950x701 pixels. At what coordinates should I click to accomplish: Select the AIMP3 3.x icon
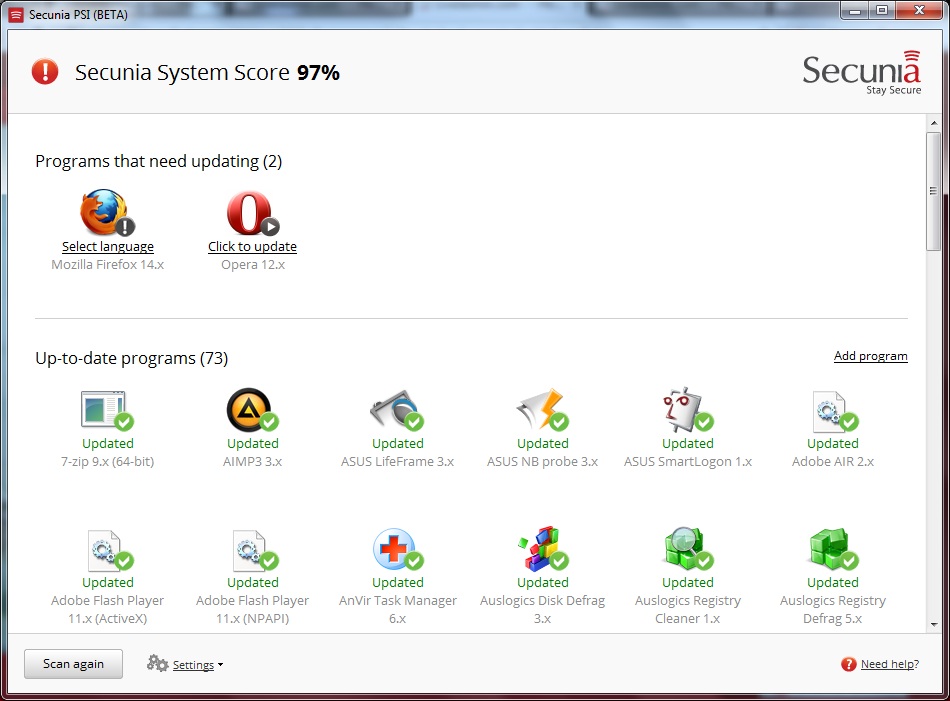[x=253, y=410]
